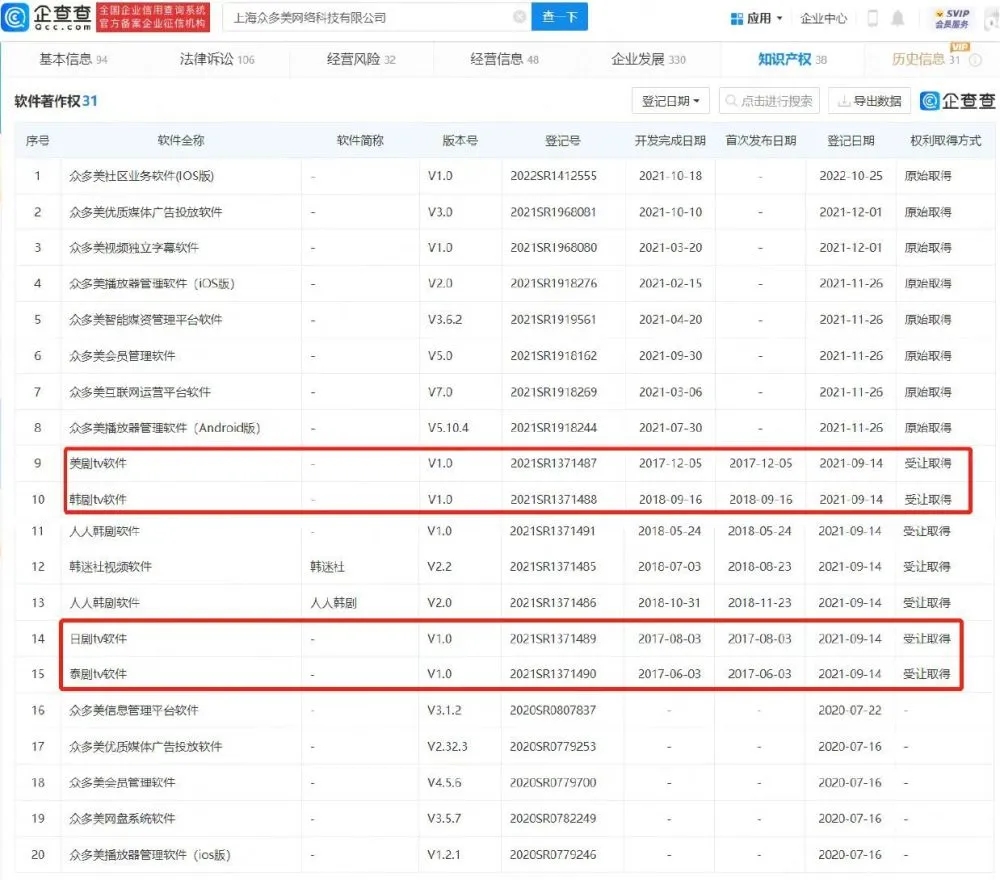Click 众多美互联网运营平台软件 name
The image size is (1000, 880).
tap(140, 392)
